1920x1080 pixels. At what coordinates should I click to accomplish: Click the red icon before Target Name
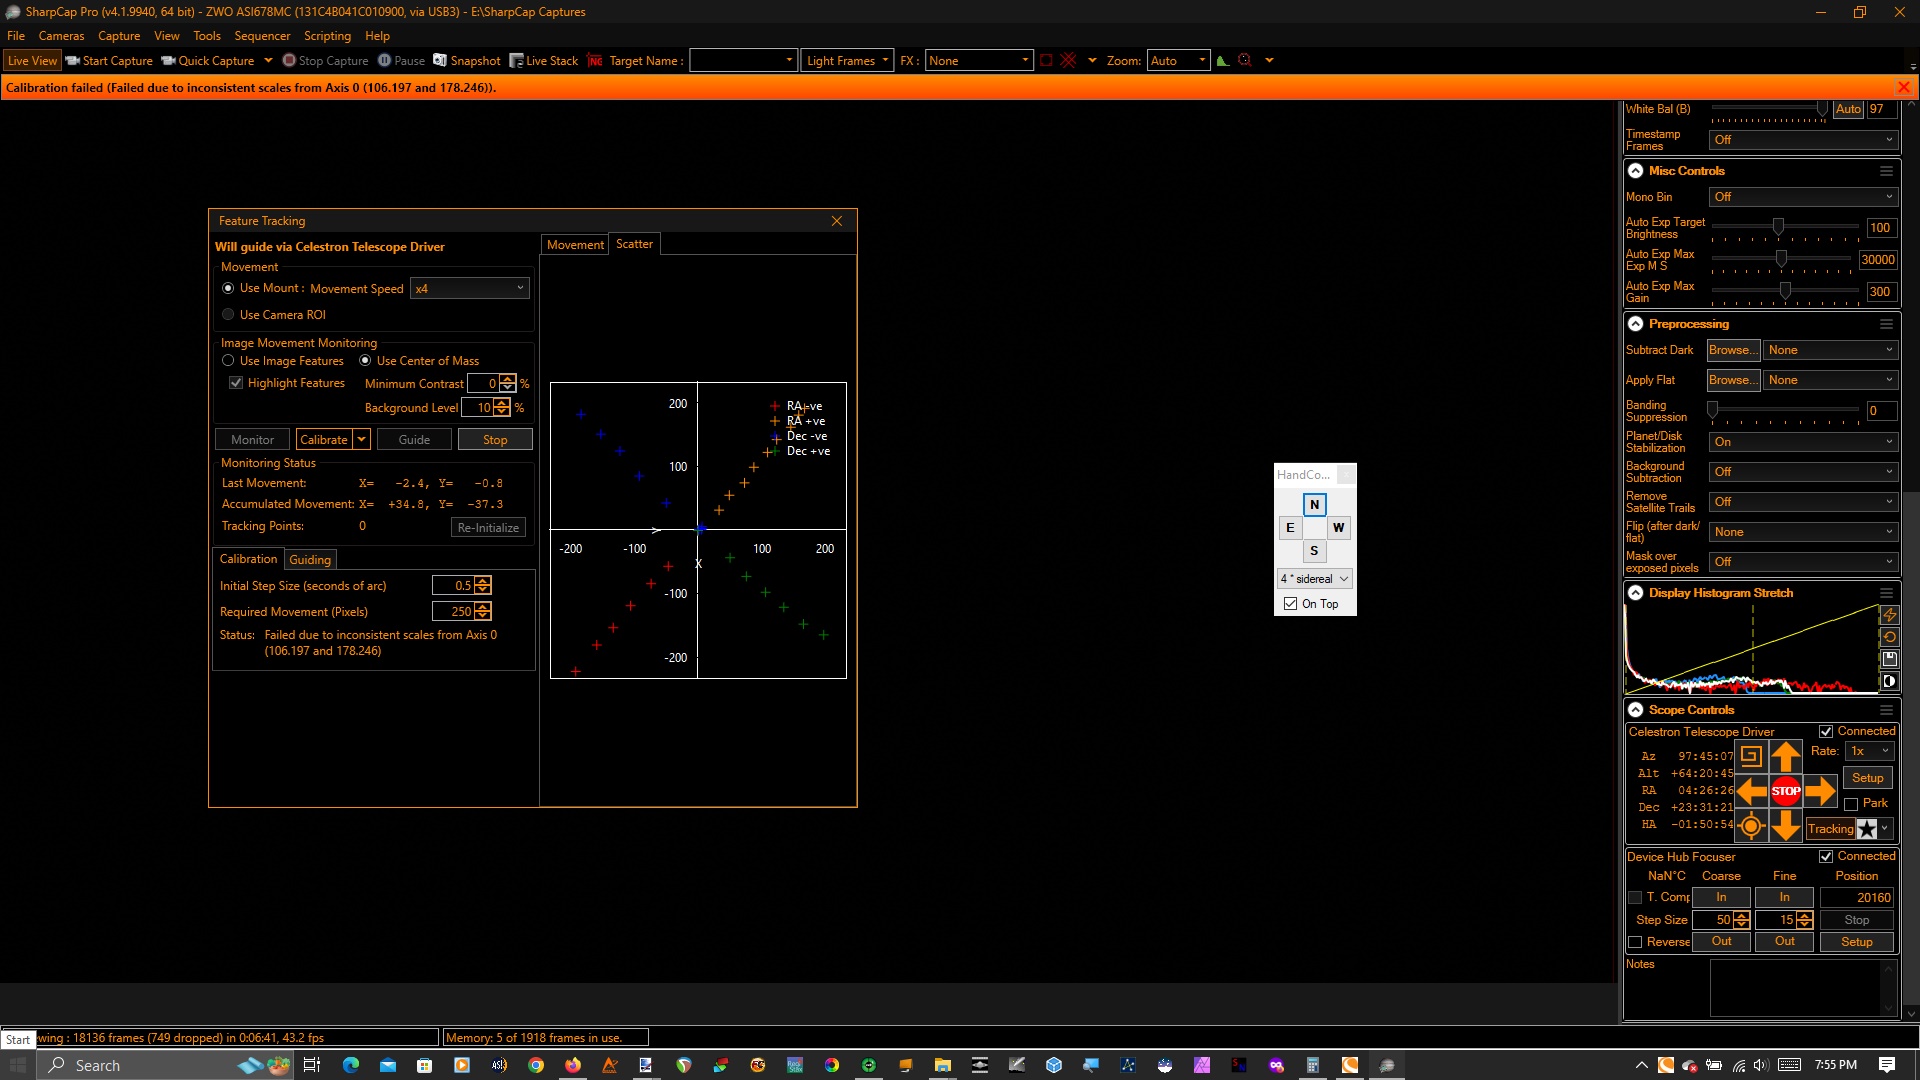click(595, 60)
